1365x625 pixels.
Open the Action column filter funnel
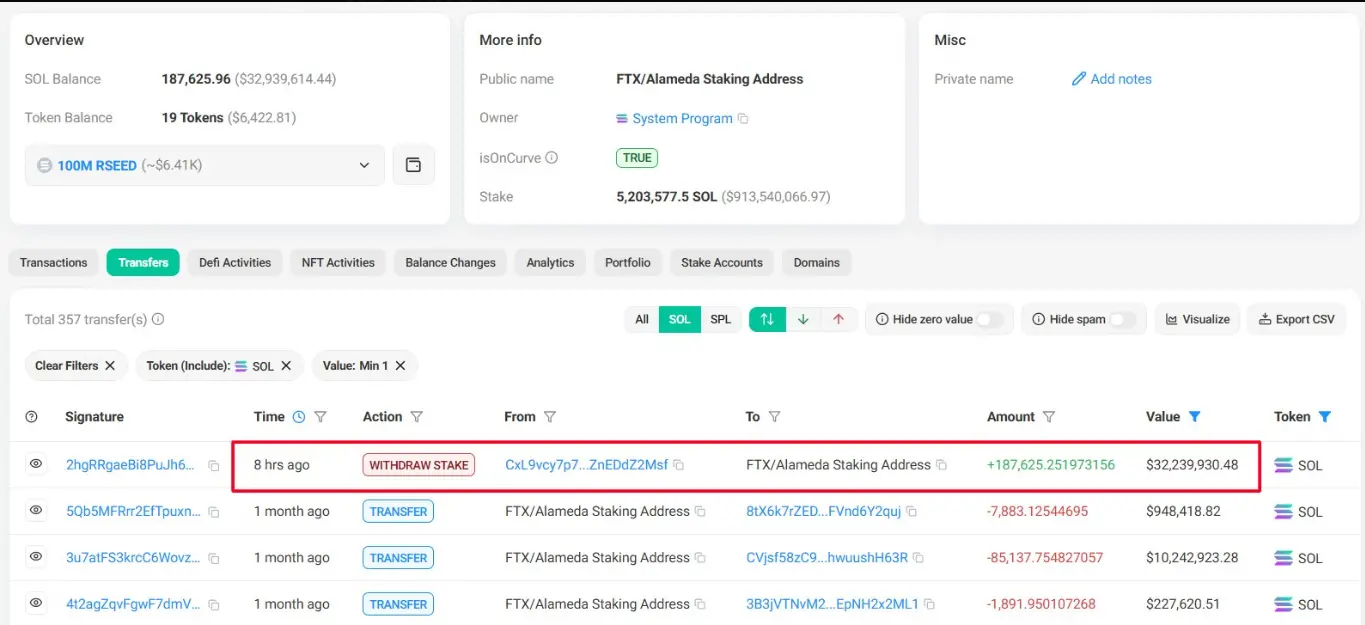click(x=417, y=417)
